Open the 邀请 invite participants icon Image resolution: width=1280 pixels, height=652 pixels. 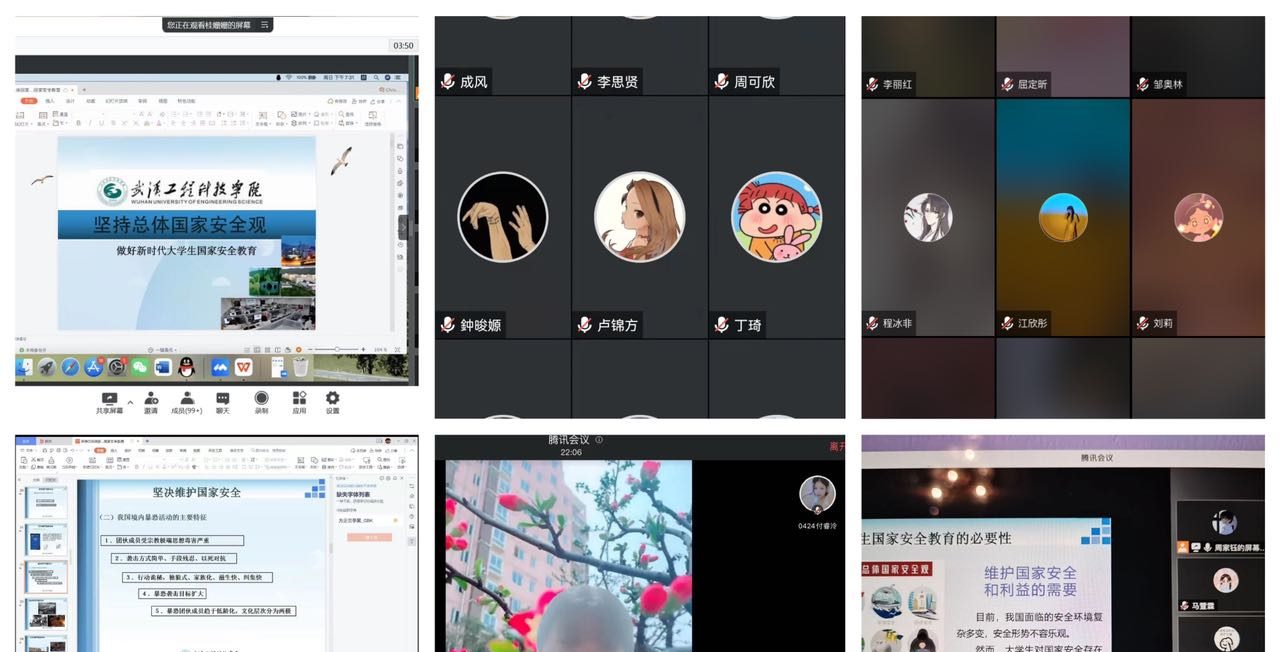point(151,399)
